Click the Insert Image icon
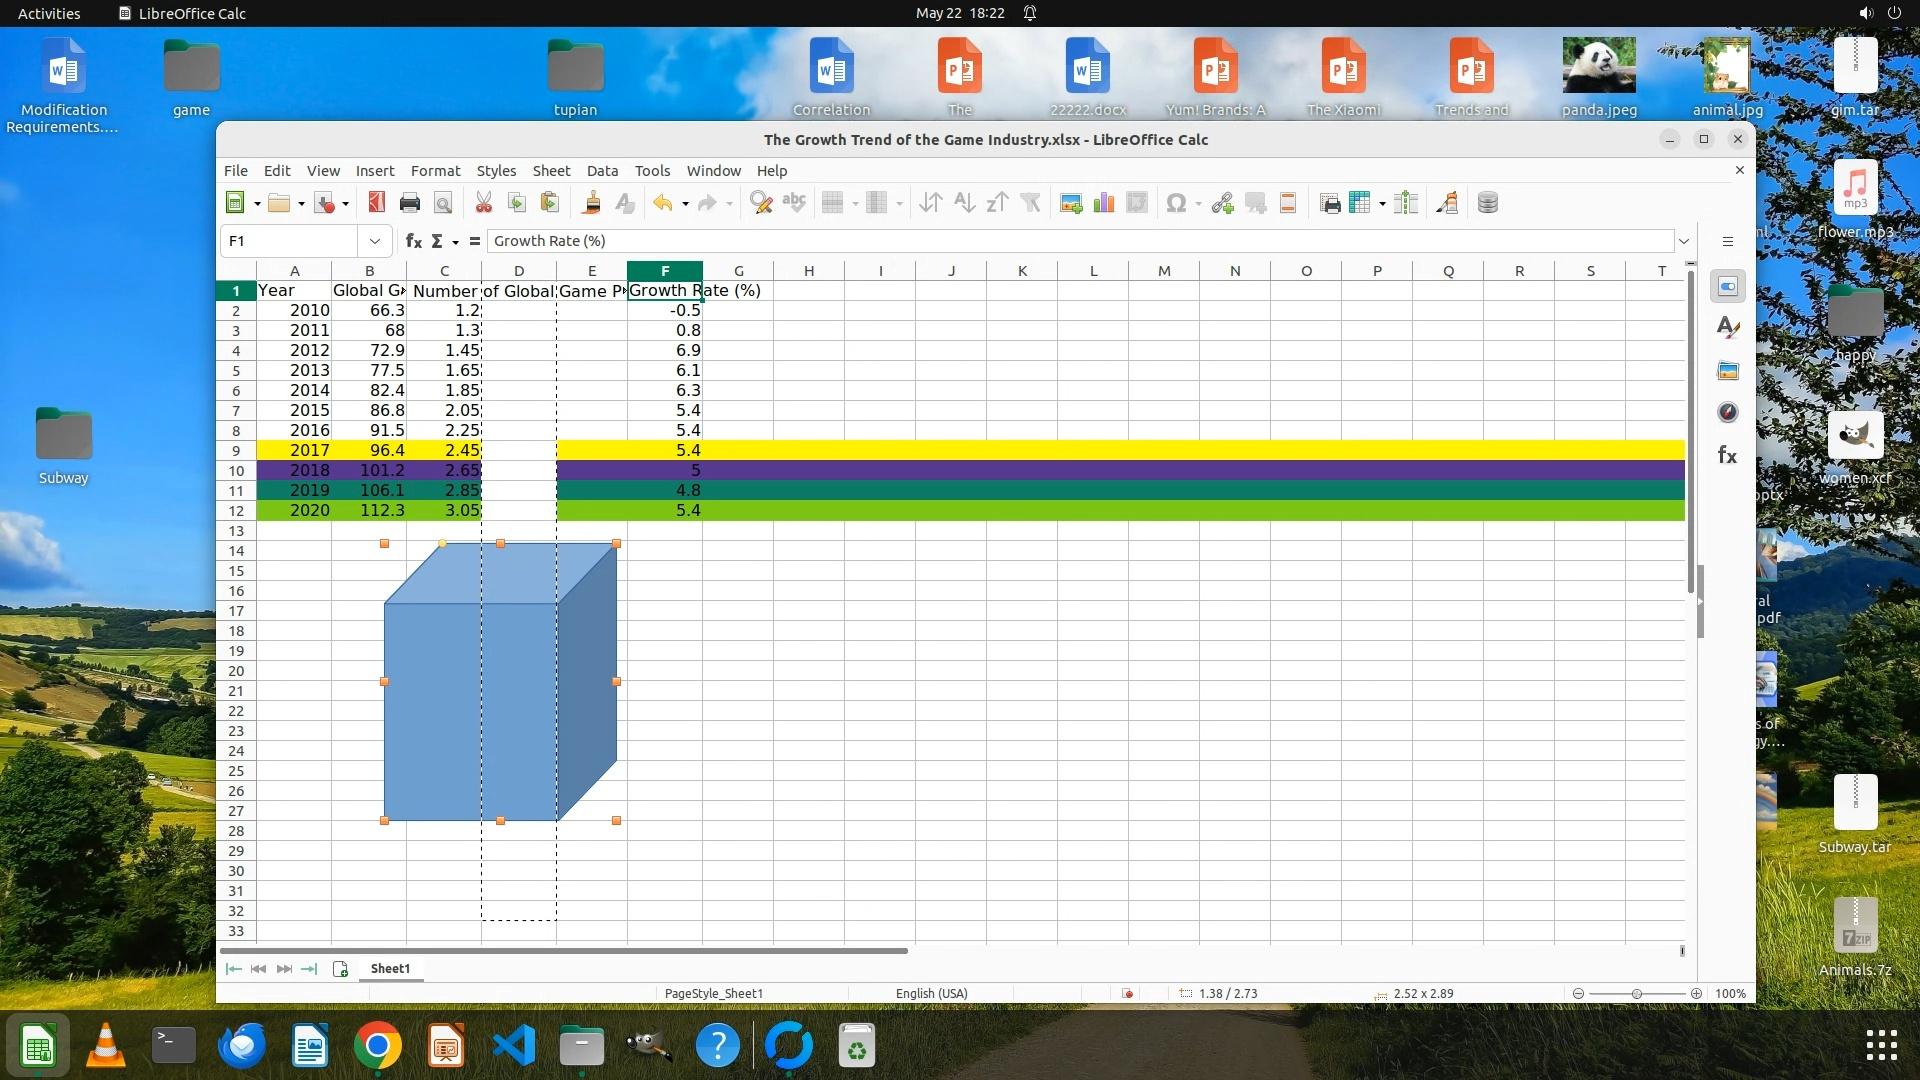The image size is (1920, 1080). (1071, 204)
